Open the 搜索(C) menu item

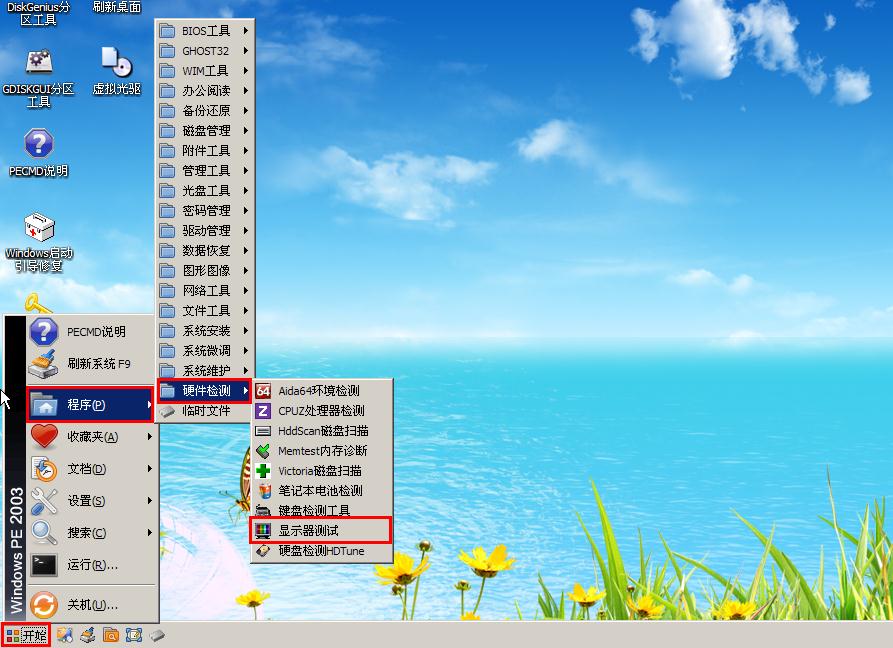(91, 532)
